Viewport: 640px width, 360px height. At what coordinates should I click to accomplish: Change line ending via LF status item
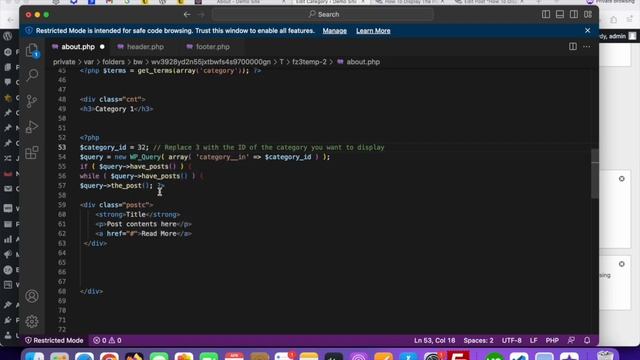[x=533, y=340]
